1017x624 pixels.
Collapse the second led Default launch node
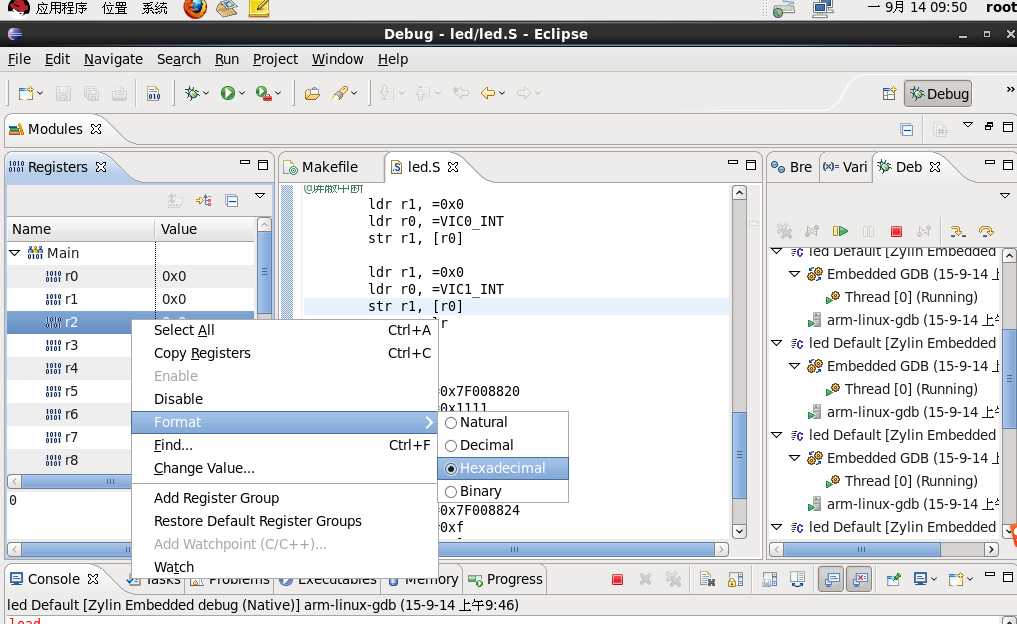click(x=776, y=343)
